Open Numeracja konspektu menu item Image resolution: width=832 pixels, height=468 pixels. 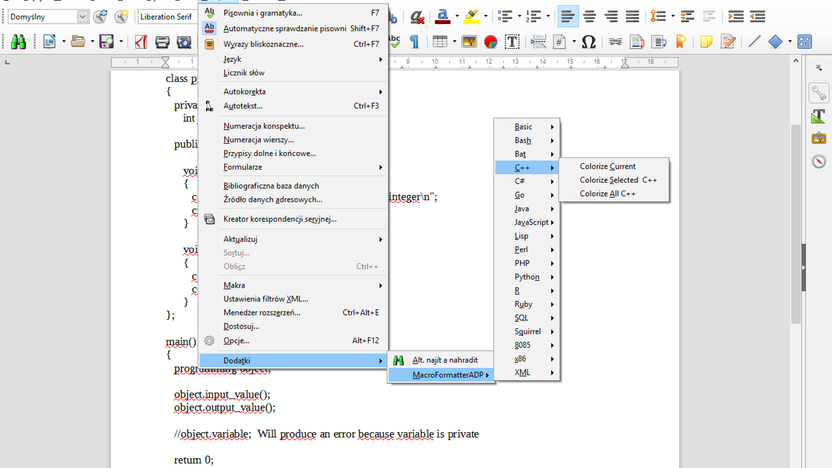point(293,126)
